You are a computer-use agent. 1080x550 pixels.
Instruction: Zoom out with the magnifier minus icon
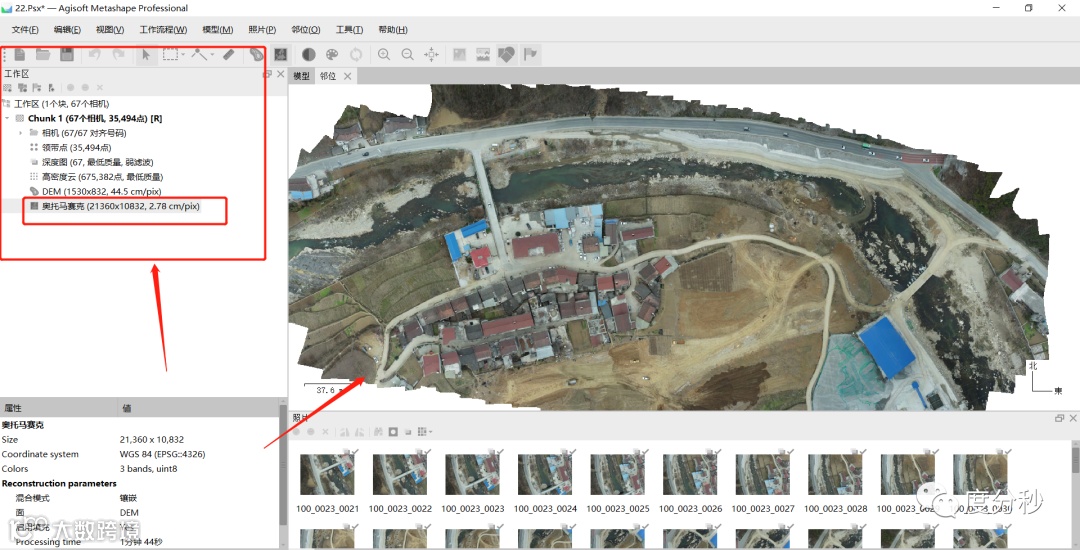[x=407, y=54]
